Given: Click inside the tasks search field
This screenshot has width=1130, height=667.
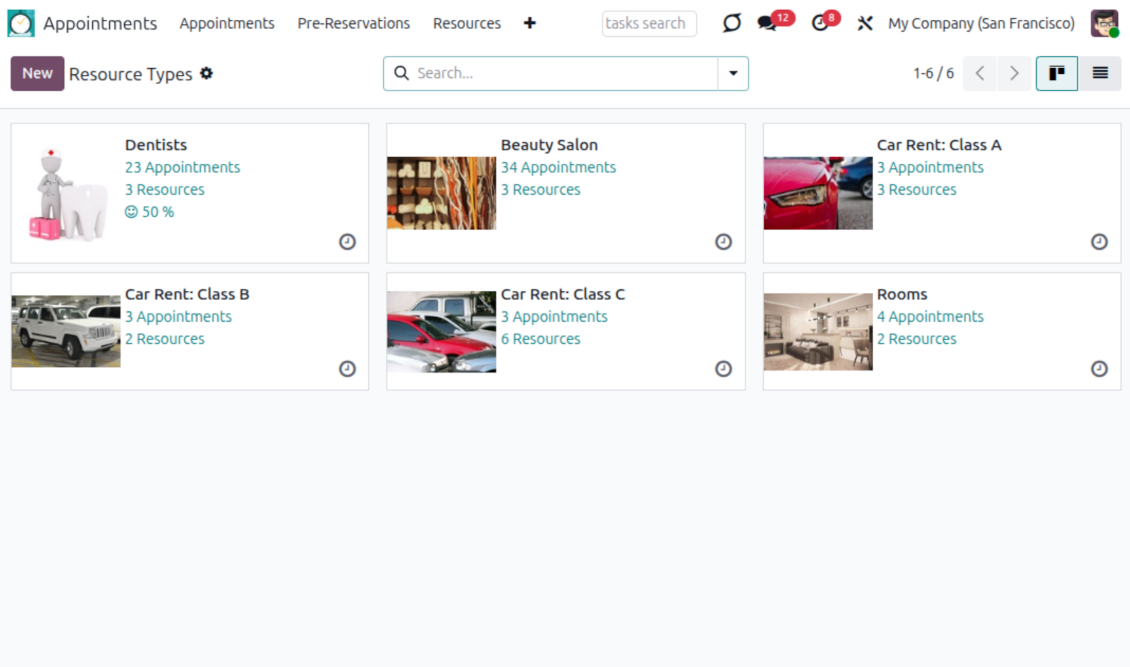Looking at the screenshot, I should [648, 23].
